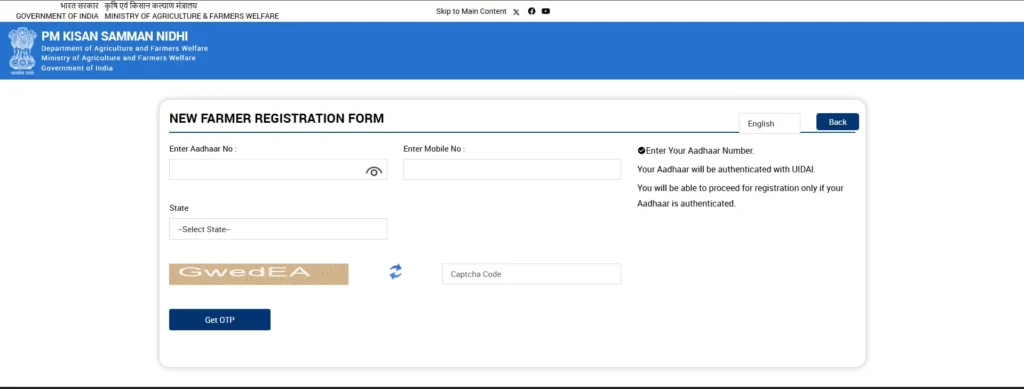Click the national emblem logo
The image size is (1024, 389).
click(22, 52)
